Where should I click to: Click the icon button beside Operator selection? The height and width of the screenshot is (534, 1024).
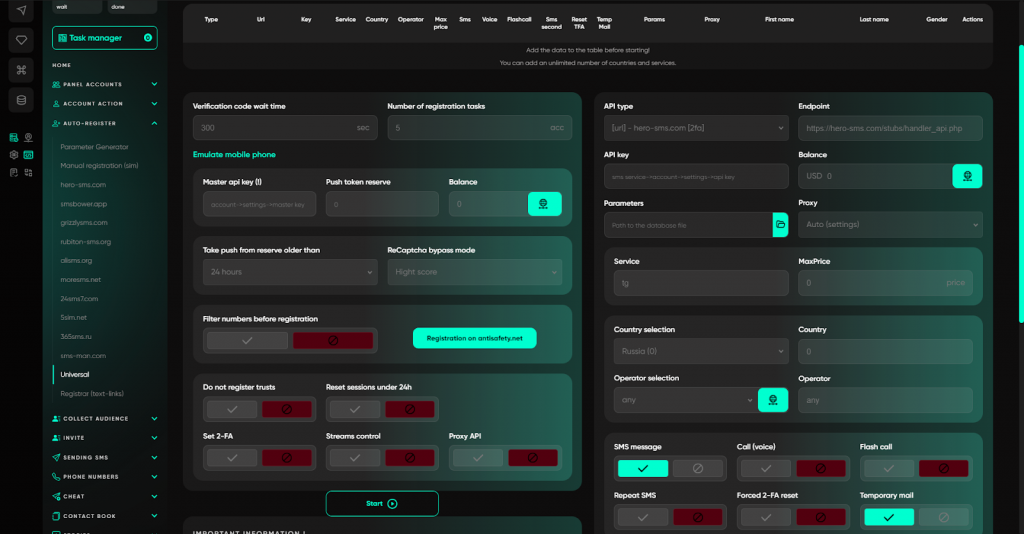point(773,400)
